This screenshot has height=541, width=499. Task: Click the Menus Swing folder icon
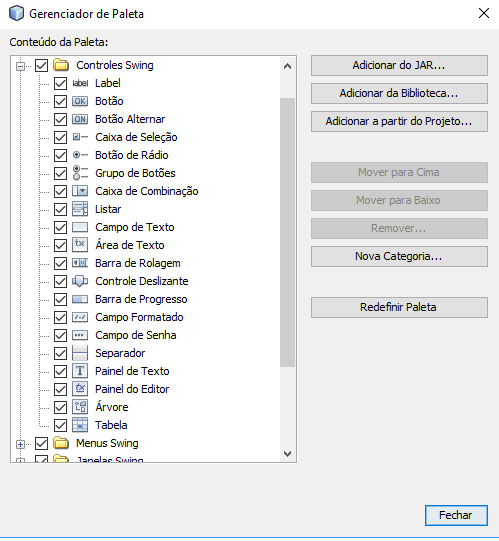tap(61, 443)
